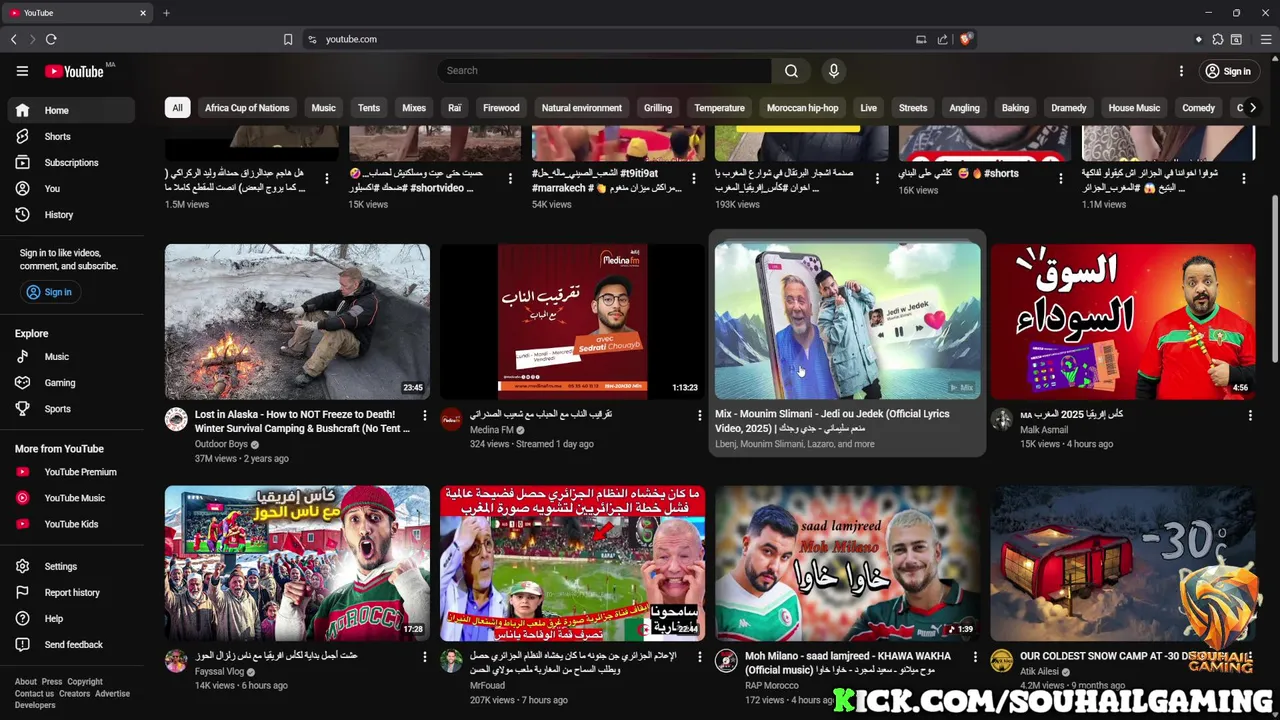Click the search magnifier button
The width and height of the screenshot is (1280, 720).
pos(791,71)
